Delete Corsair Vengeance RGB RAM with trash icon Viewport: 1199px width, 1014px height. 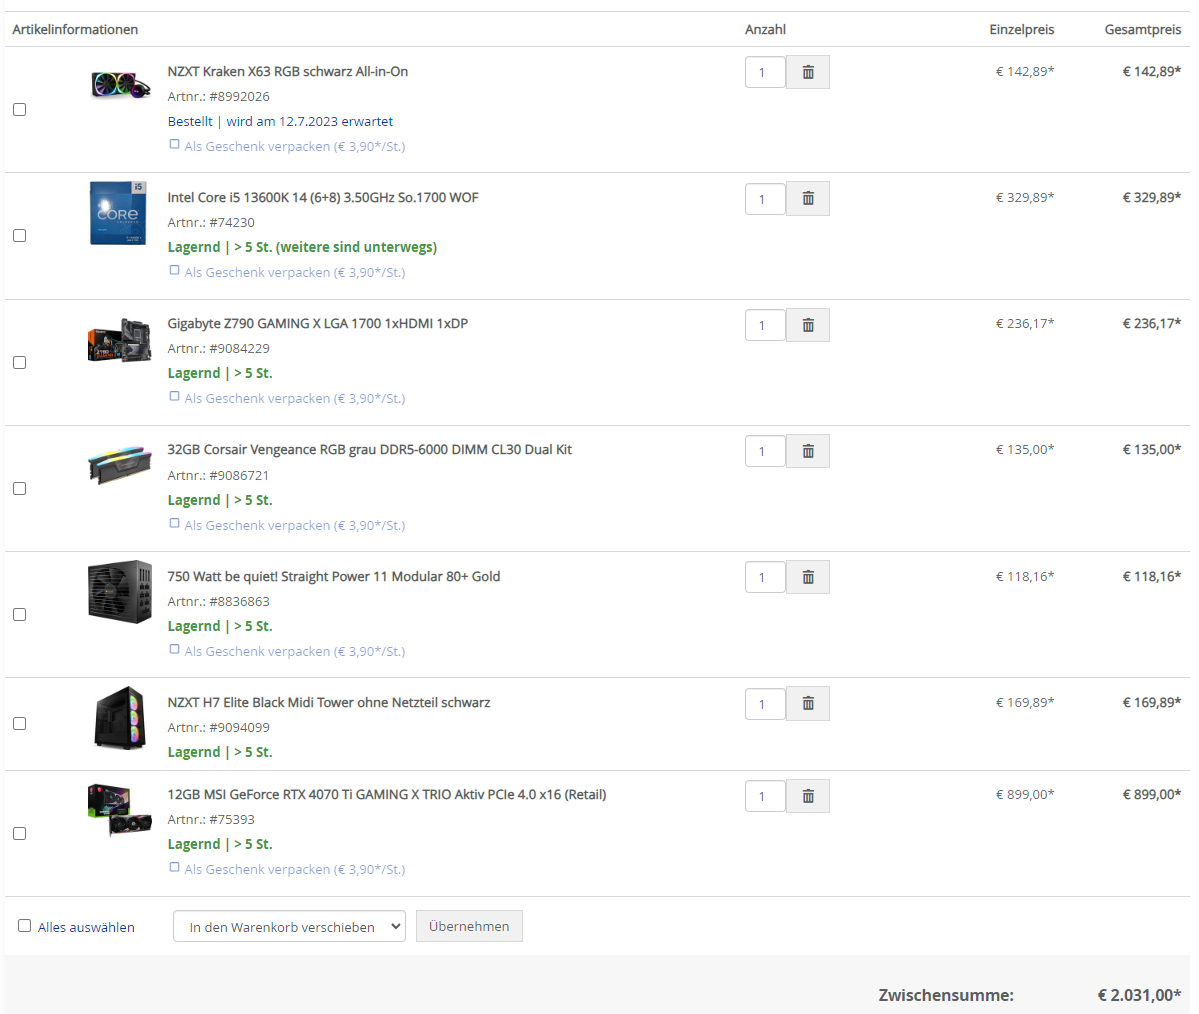coord(807,451)
